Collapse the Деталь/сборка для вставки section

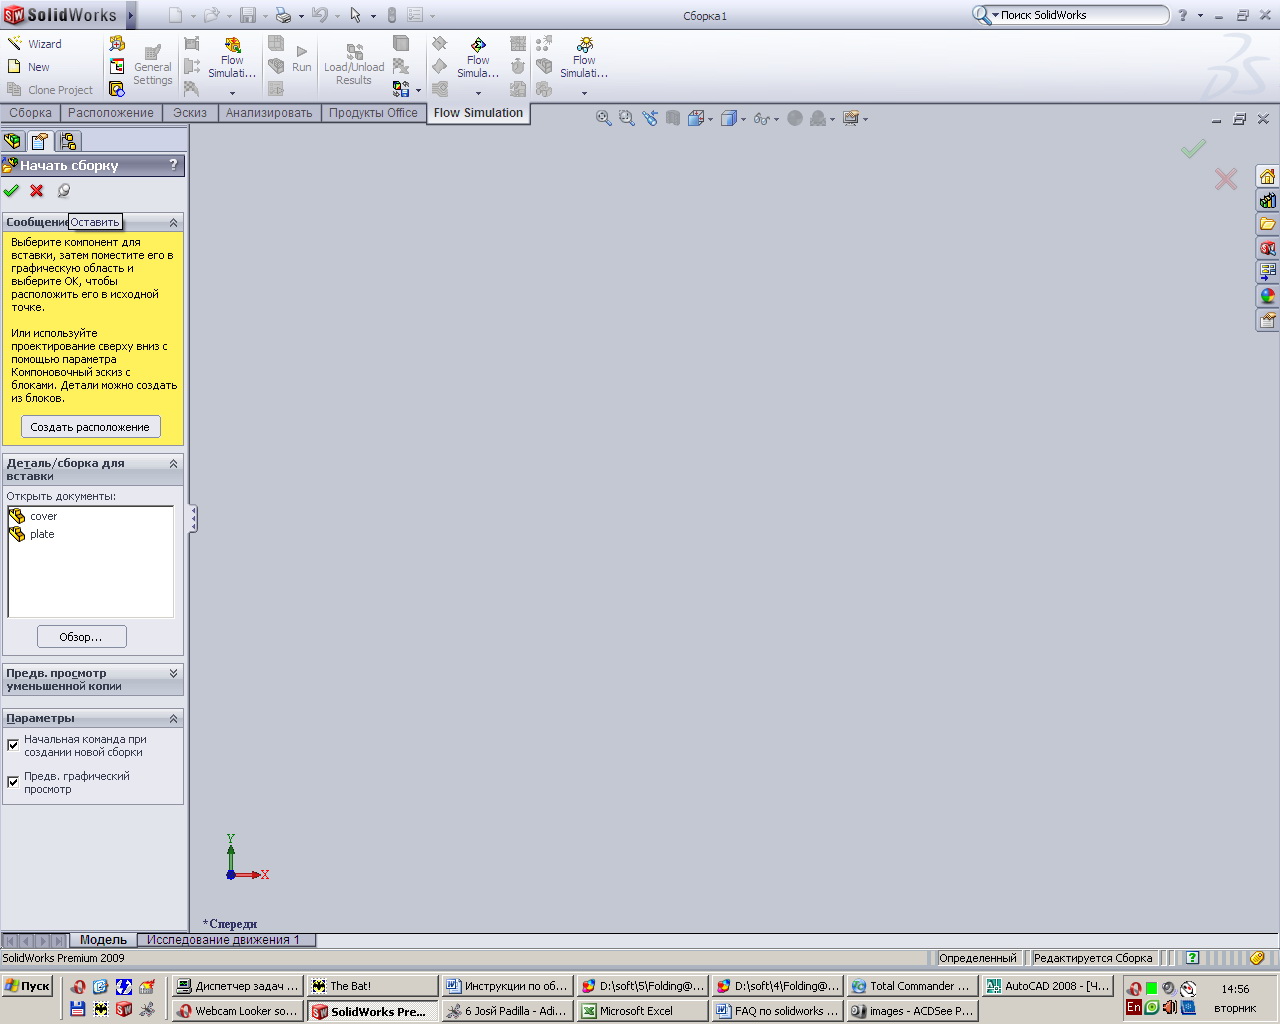tap(173, 463)
